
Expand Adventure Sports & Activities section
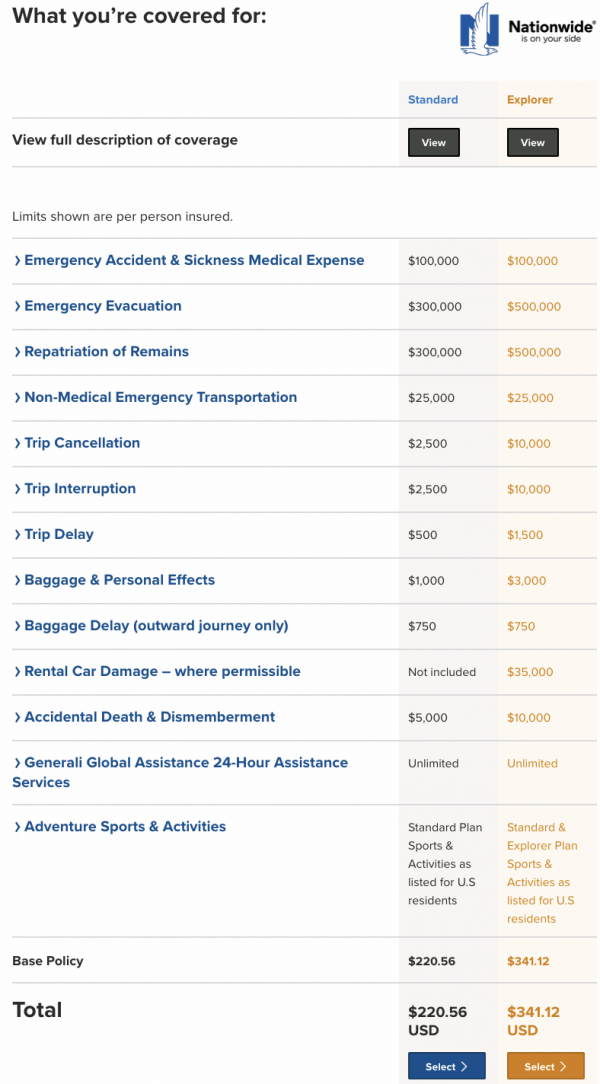(125, 827)
